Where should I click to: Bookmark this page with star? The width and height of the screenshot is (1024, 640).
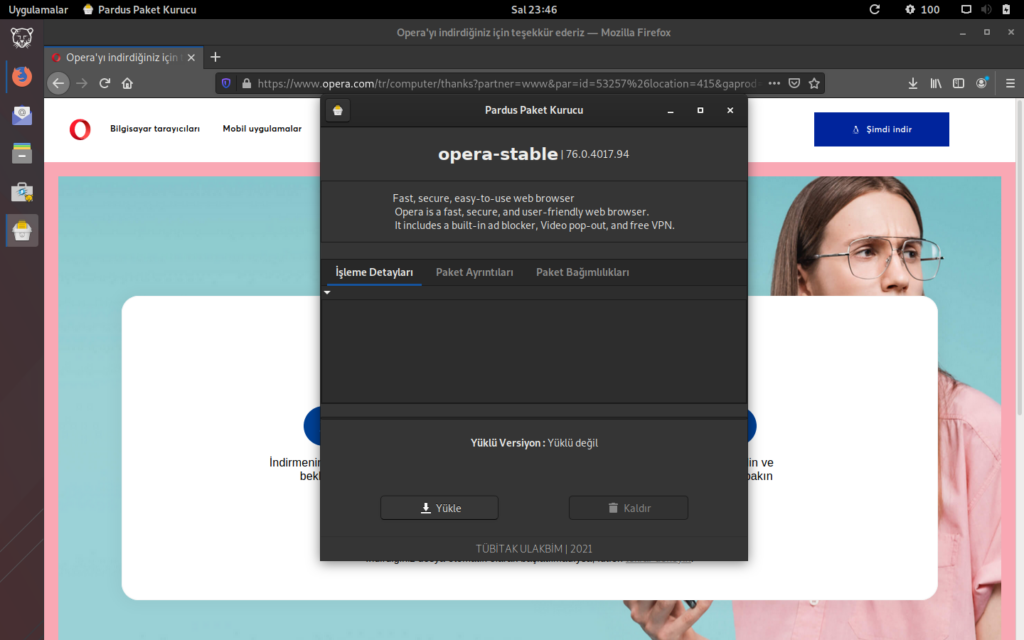pos(814,84)
